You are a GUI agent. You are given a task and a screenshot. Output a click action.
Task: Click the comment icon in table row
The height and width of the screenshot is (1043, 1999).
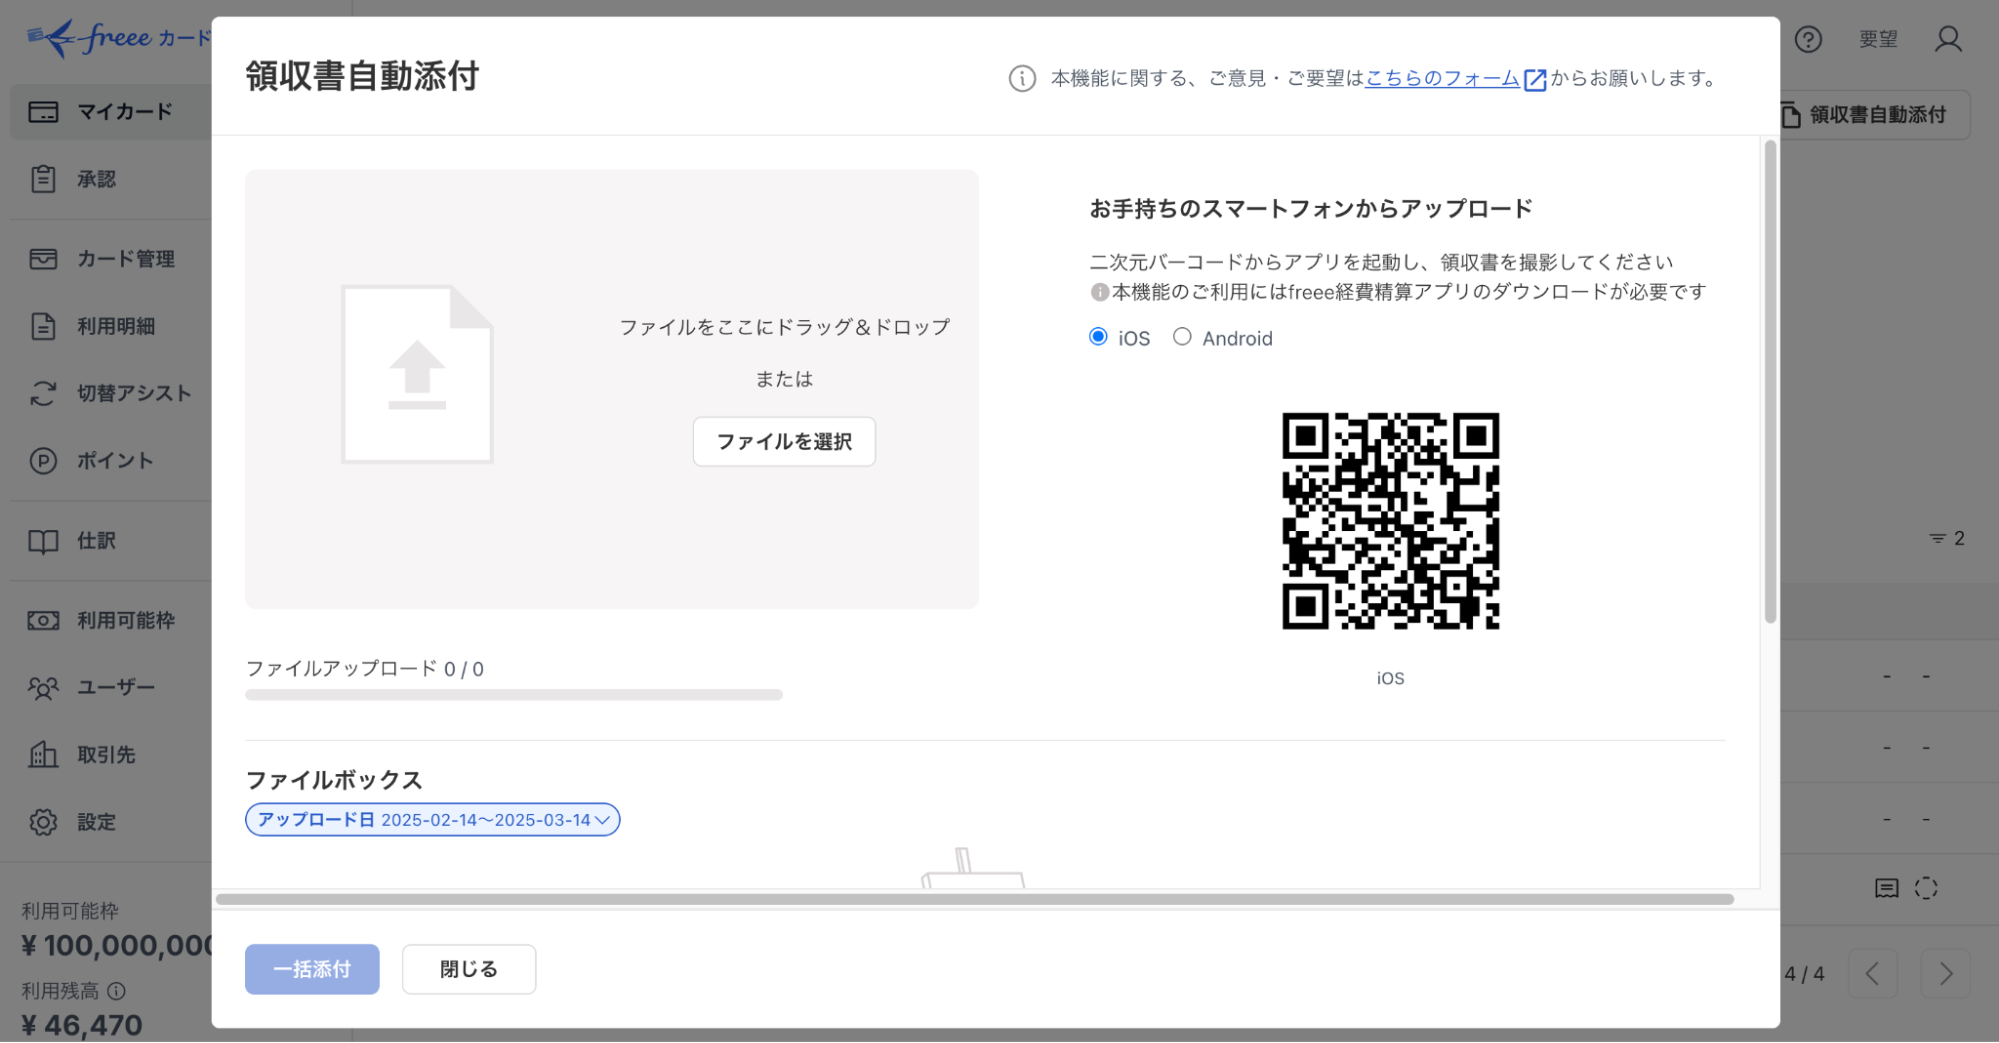point(1887,888)
